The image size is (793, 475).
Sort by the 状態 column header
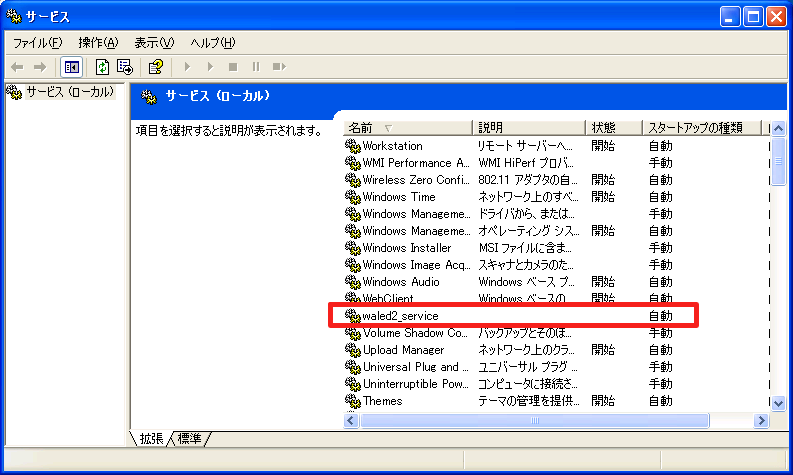(613, 127)
